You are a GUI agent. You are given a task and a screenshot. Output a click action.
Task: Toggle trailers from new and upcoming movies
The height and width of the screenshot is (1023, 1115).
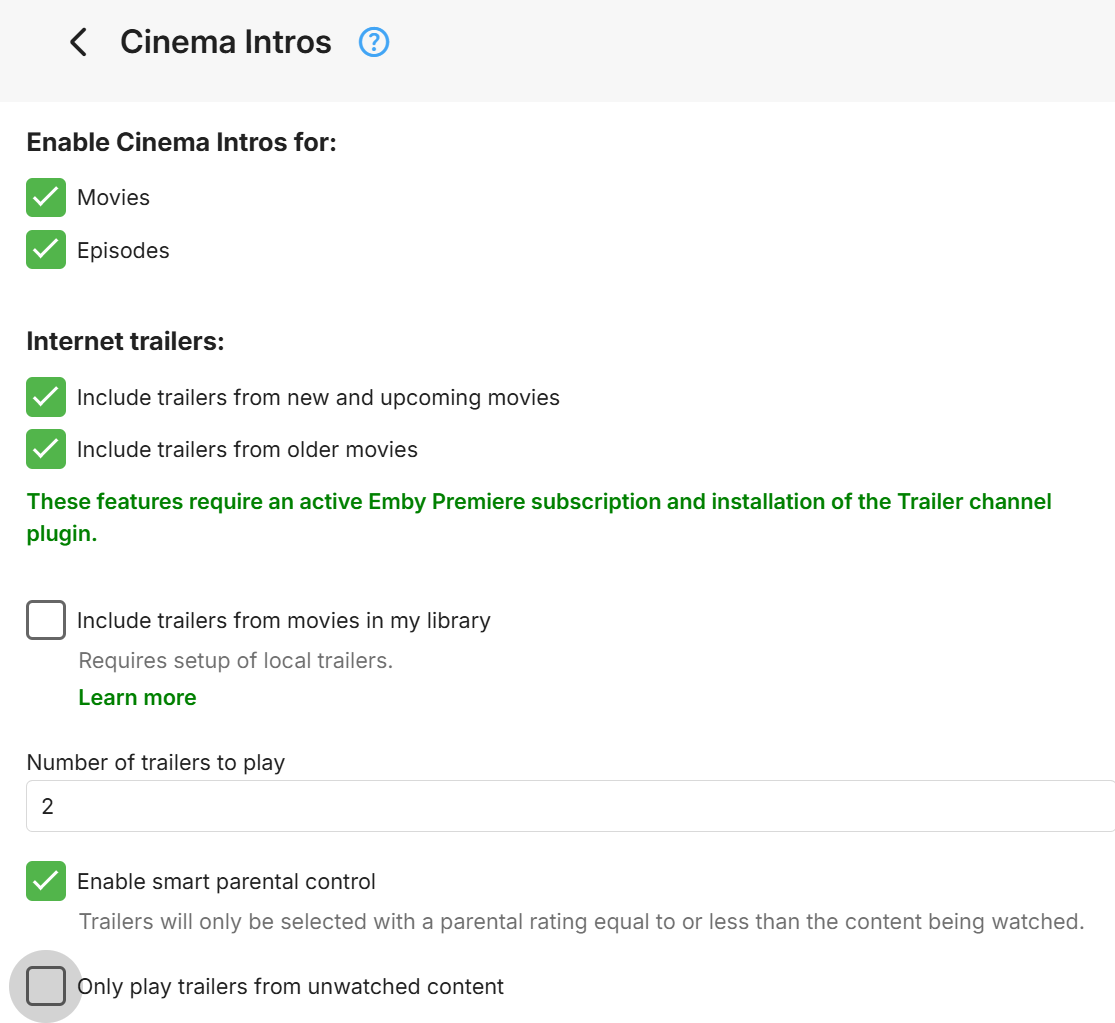46,397
